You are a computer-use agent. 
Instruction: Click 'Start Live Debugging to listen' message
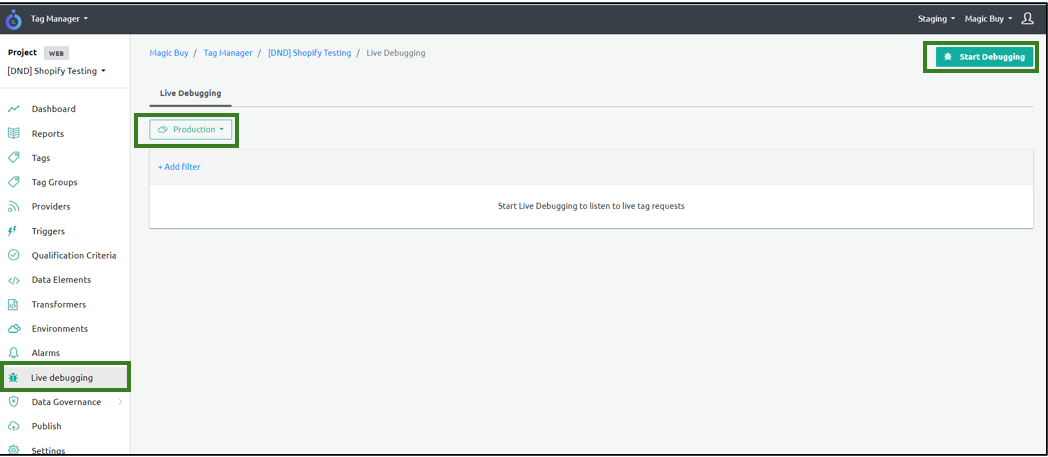[x=592, y=206]
